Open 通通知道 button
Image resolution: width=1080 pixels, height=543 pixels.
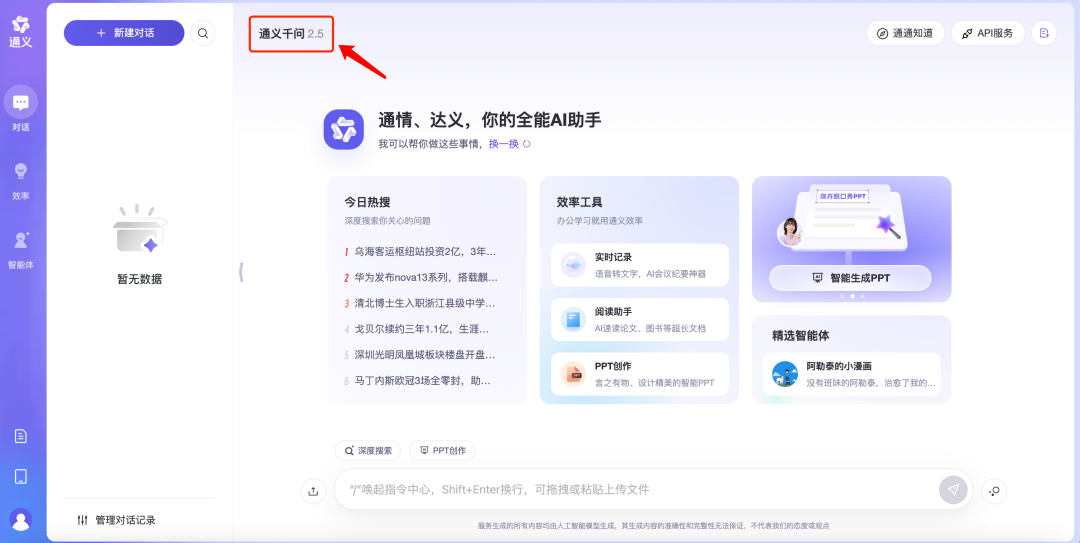[905, 33]
